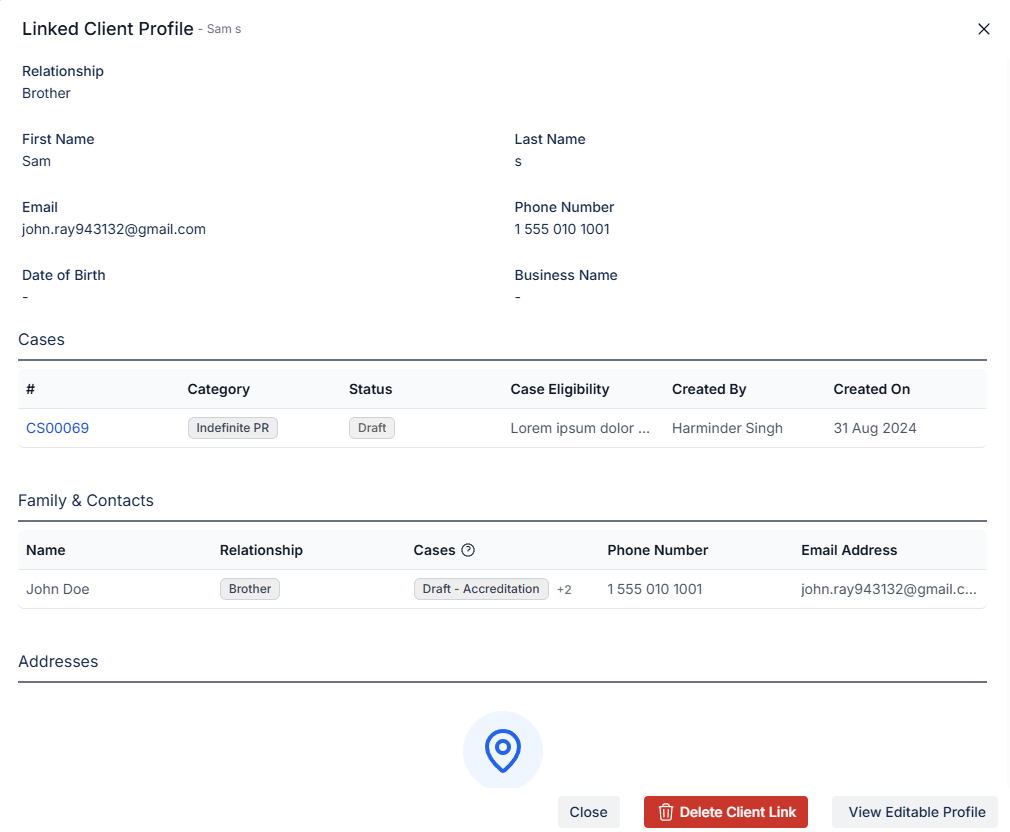Expand the +2 additional cases indicator
The height and width of the screenshot is (832, 1010).
pyautogui.click(x=564, y=589)
